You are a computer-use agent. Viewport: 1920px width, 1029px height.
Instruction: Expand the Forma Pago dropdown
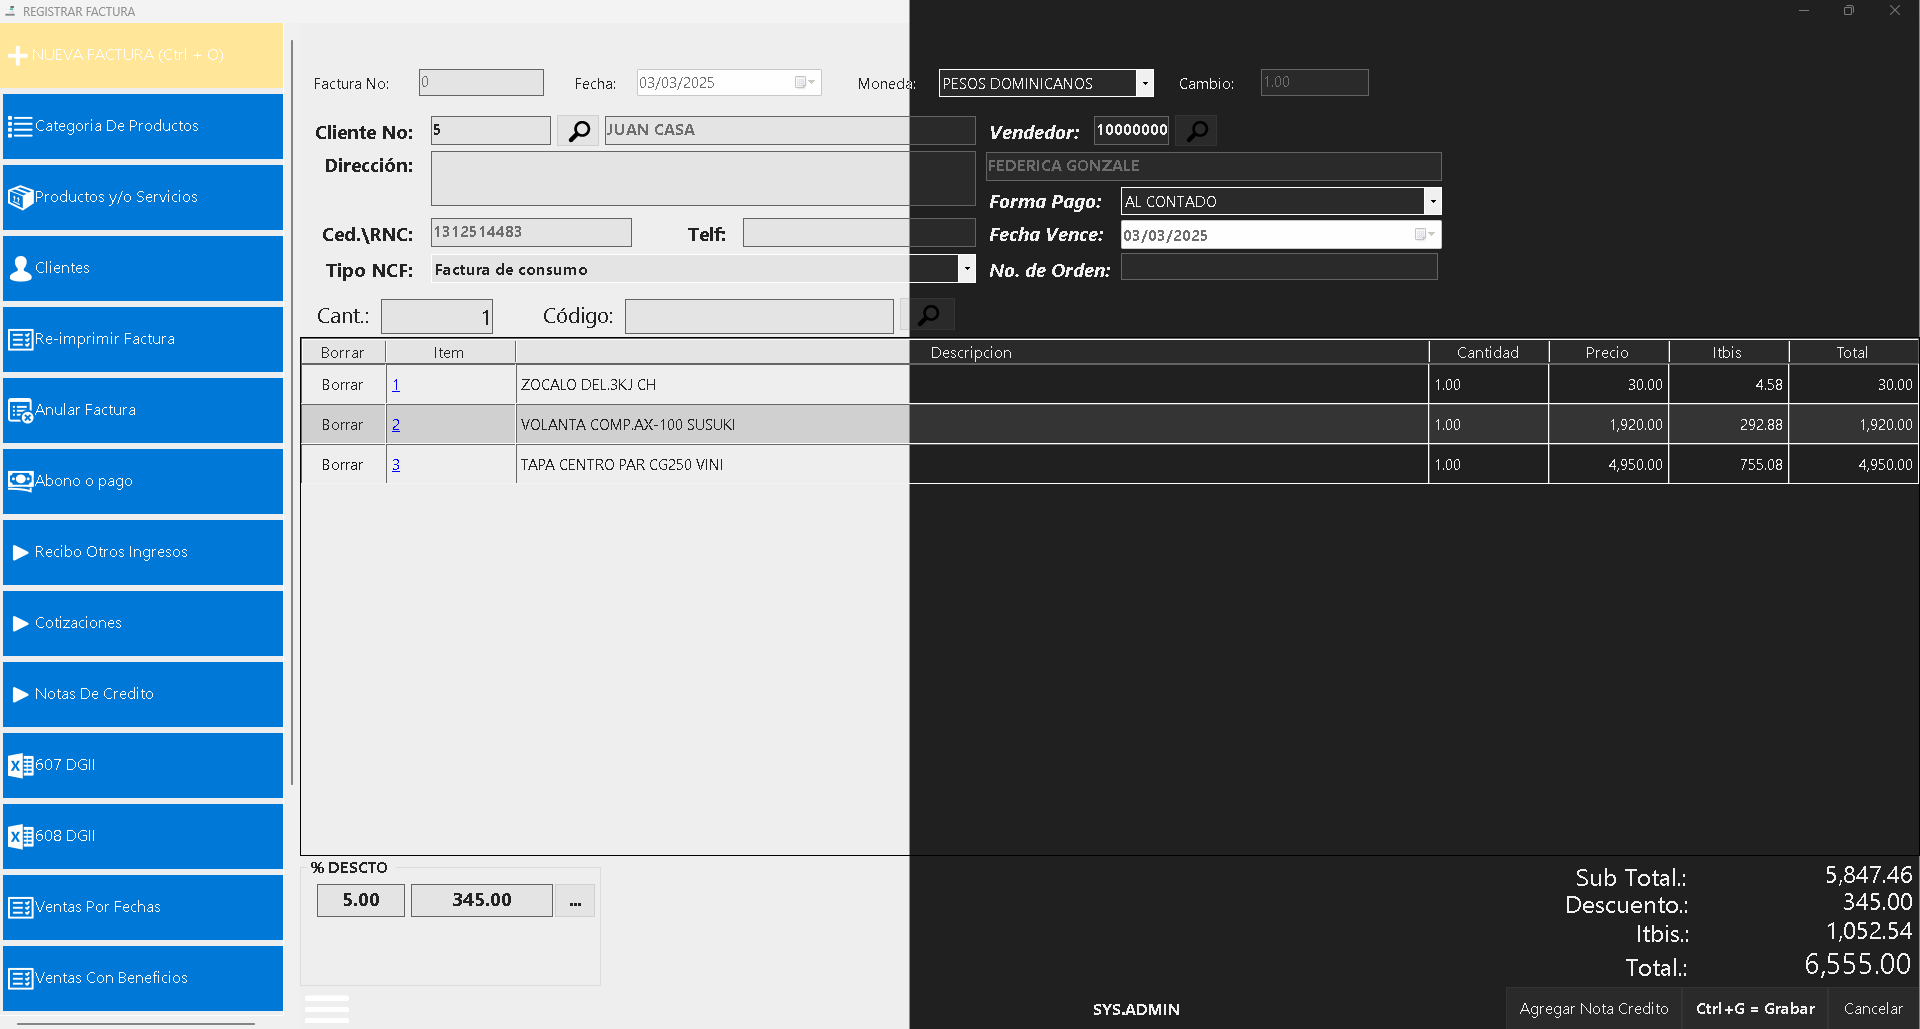[x=1432, y=202]
